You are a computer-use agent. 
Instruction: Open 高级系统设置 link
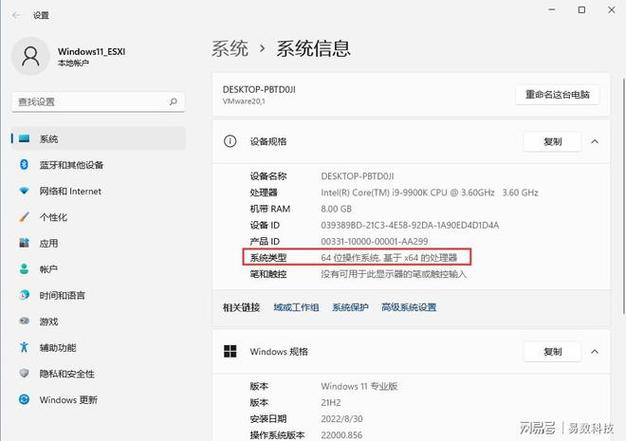point(409,307)
